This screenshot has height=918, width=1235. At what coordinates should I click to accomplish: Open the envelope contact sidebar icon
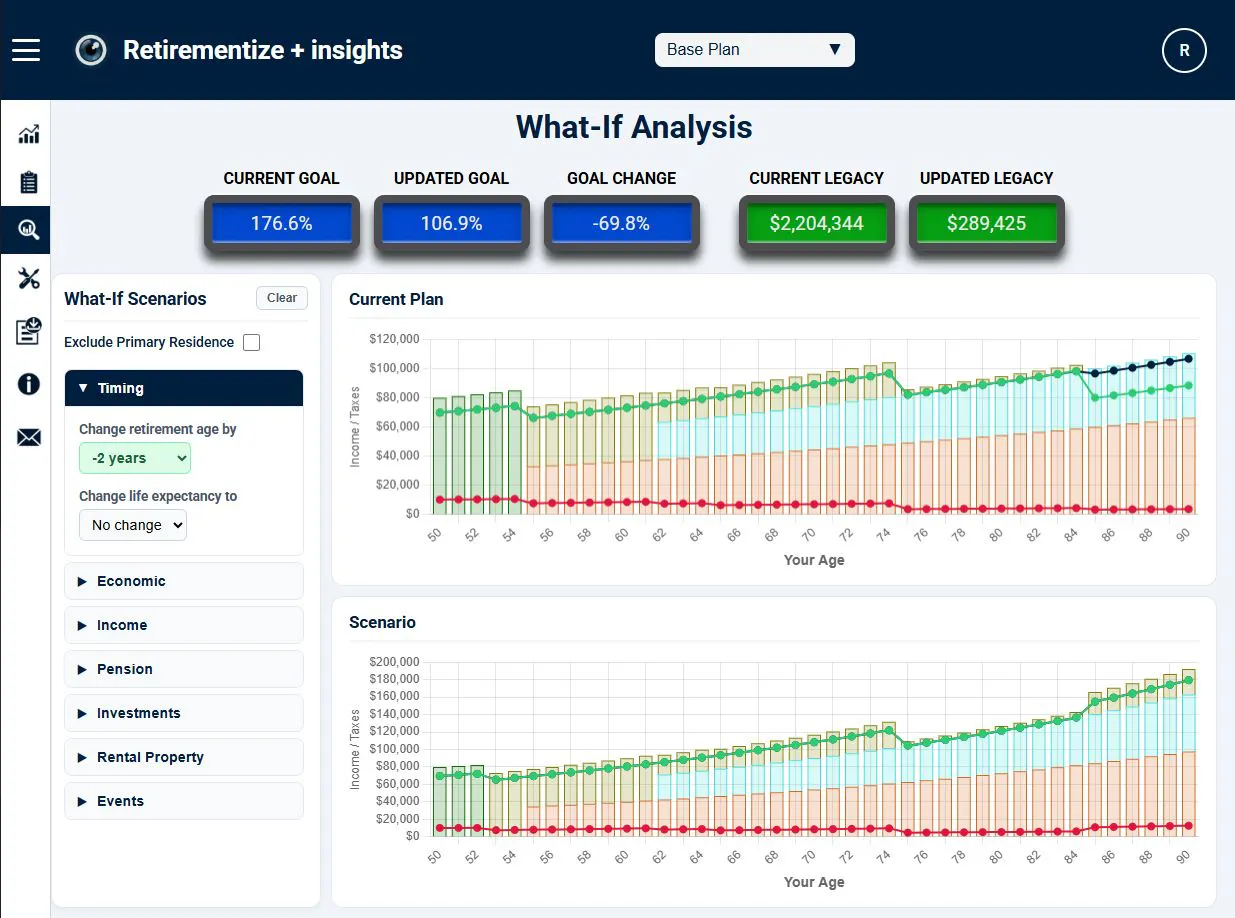click(29, 437)
